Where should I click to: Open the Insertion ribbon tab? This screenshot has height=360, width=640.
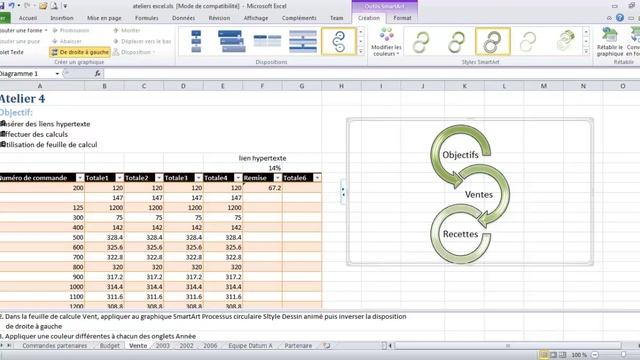click(62, 18)
